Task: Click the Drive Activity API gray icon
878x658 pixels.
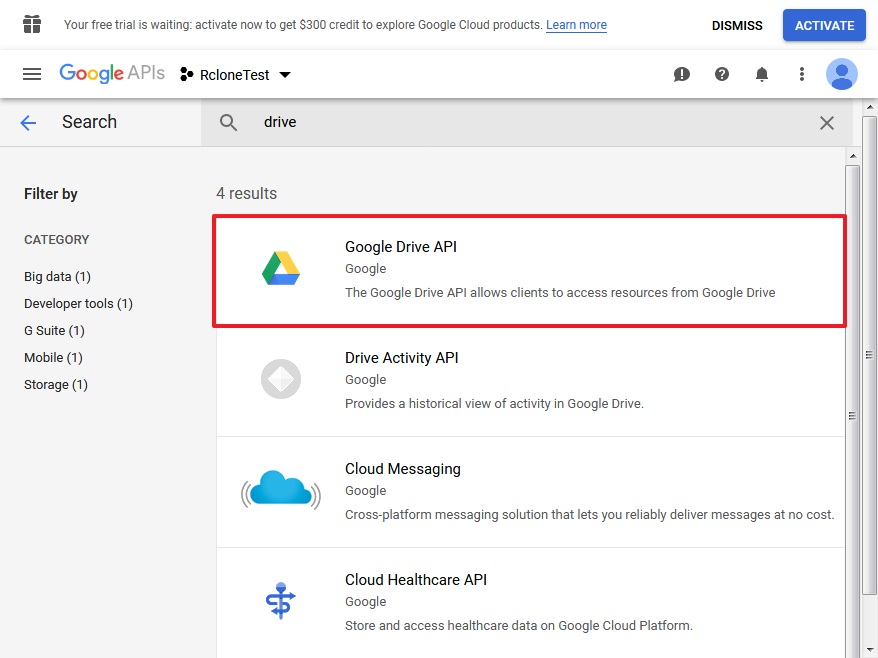Action: pos(281,379)
